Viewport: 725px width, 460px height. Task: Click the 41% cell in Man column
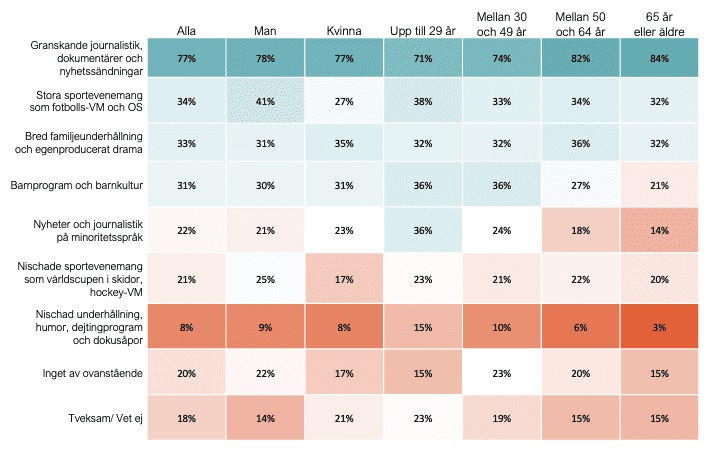click(x=266, y=100)
